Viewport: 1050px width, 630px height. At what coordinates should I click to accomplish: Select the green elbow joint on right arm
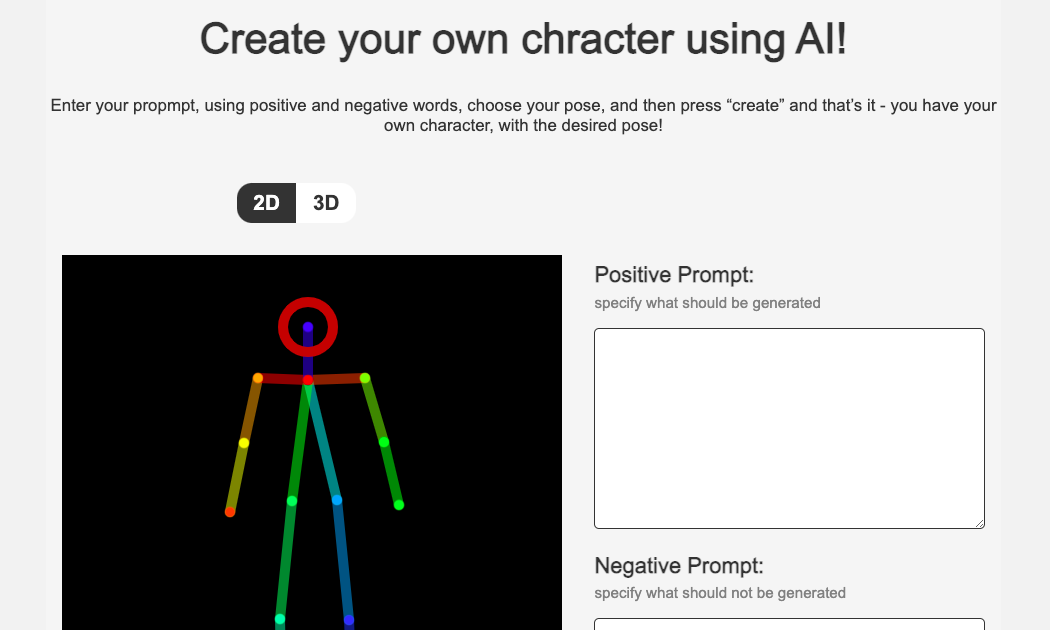pyautogui.click(x=384, y=442)
